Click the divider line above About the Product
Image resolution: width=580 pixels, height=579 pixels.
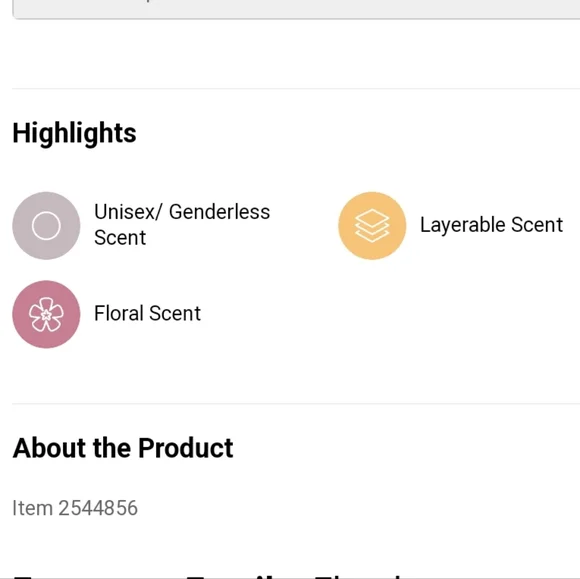click(296, 404)
